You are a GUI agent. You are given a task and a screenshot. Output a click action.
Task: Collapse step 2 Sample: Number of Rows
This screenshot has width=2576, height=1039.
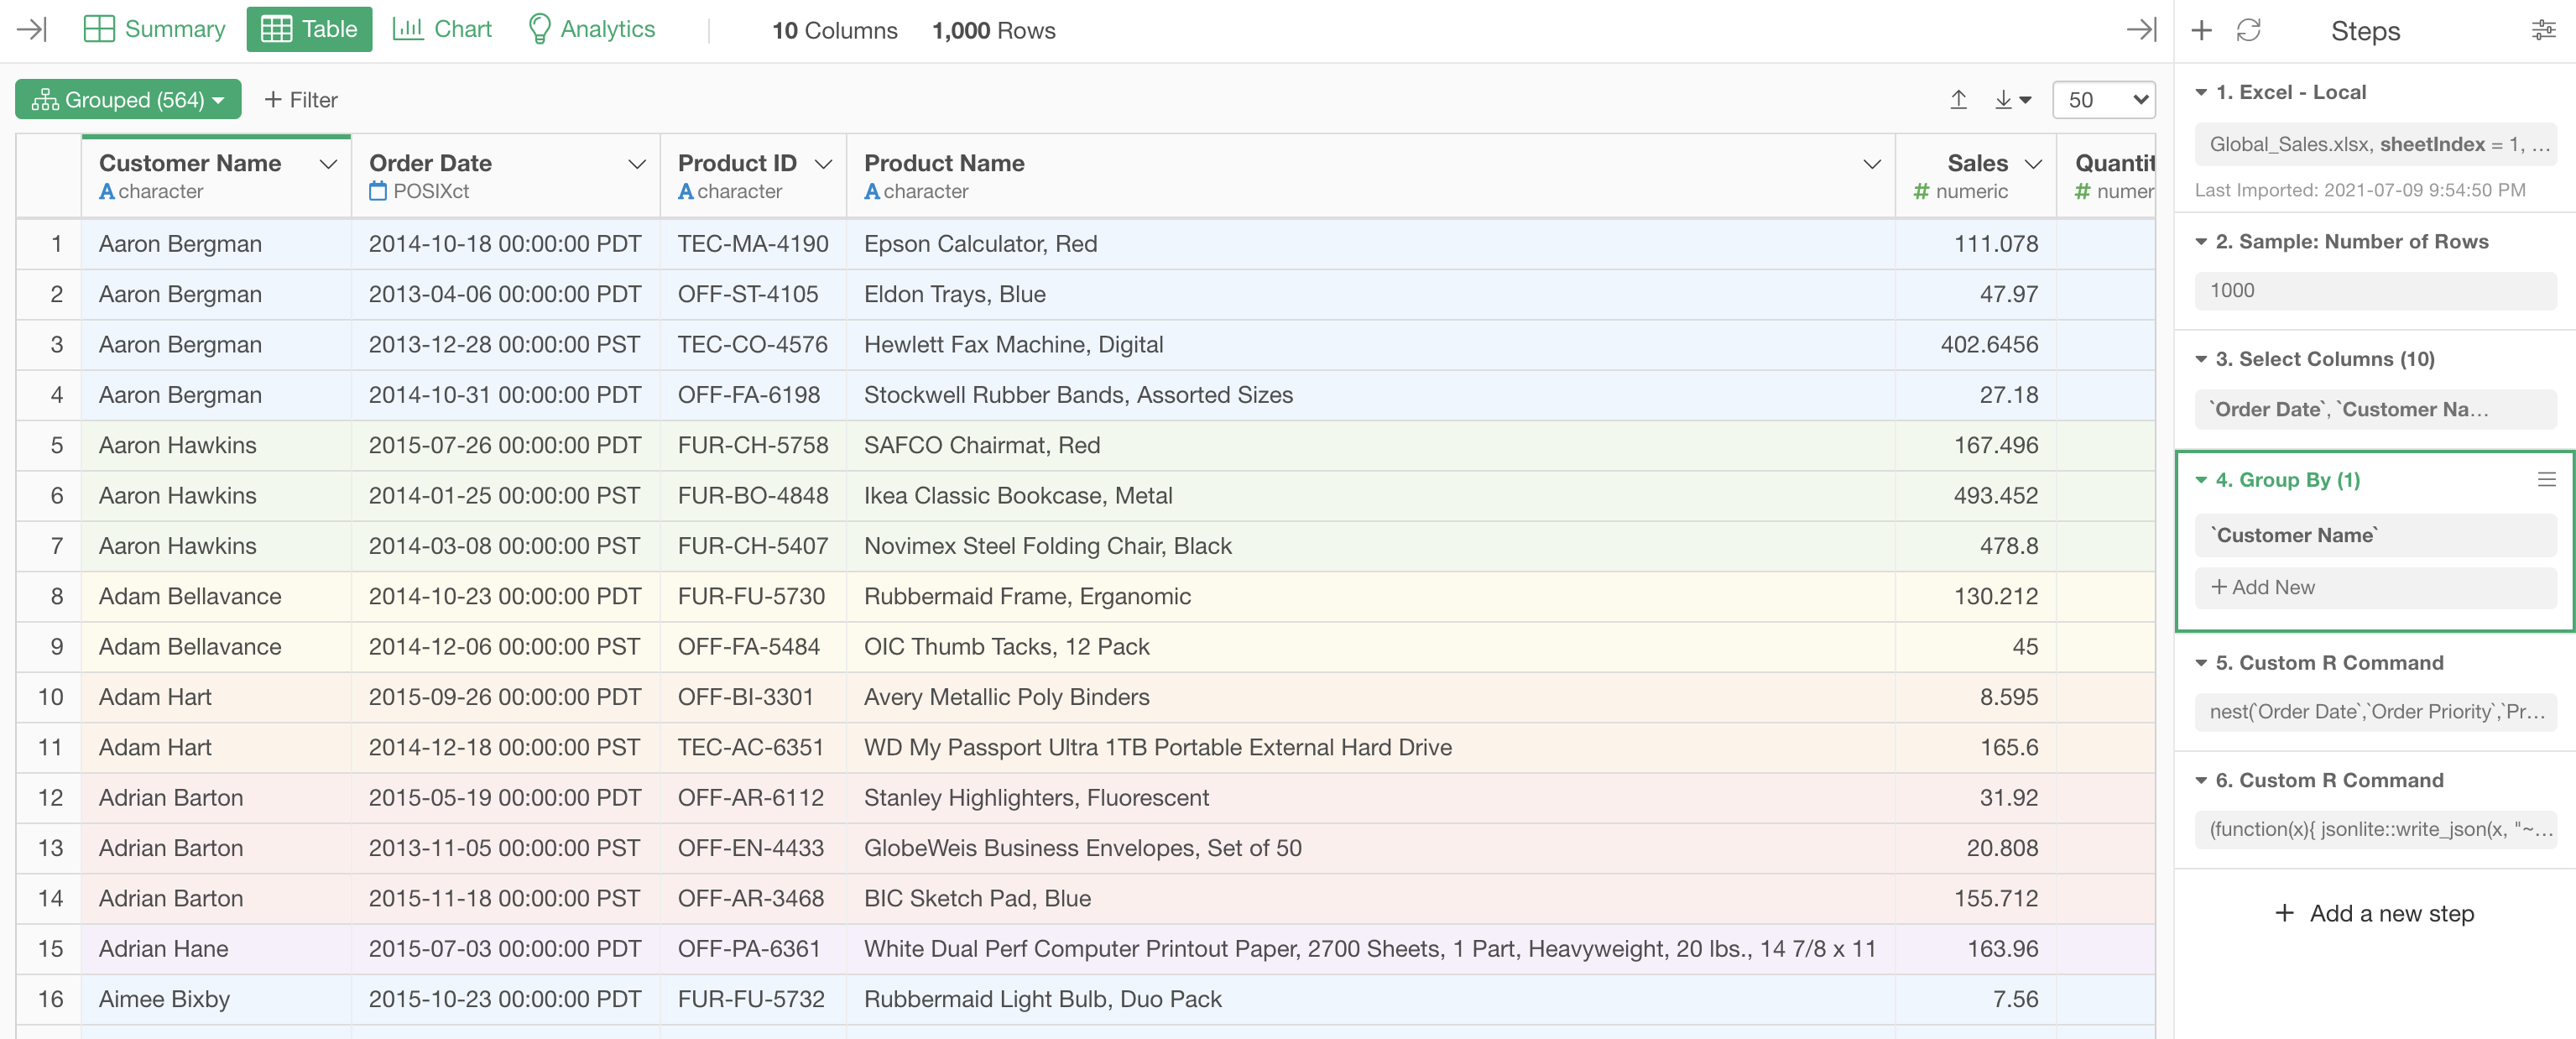(x=2201, y=242)
